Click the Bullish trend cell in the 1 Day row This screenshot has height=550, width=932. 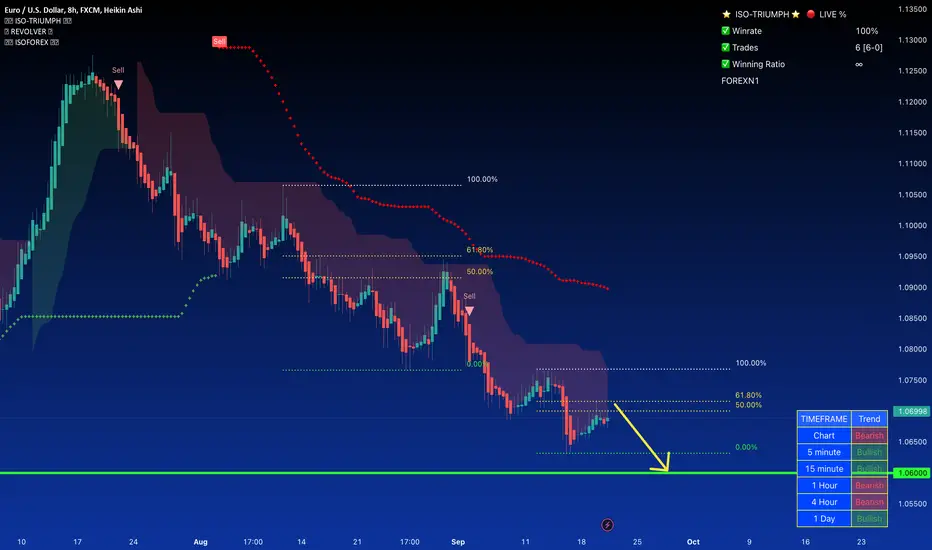click(x=869, y=518)
